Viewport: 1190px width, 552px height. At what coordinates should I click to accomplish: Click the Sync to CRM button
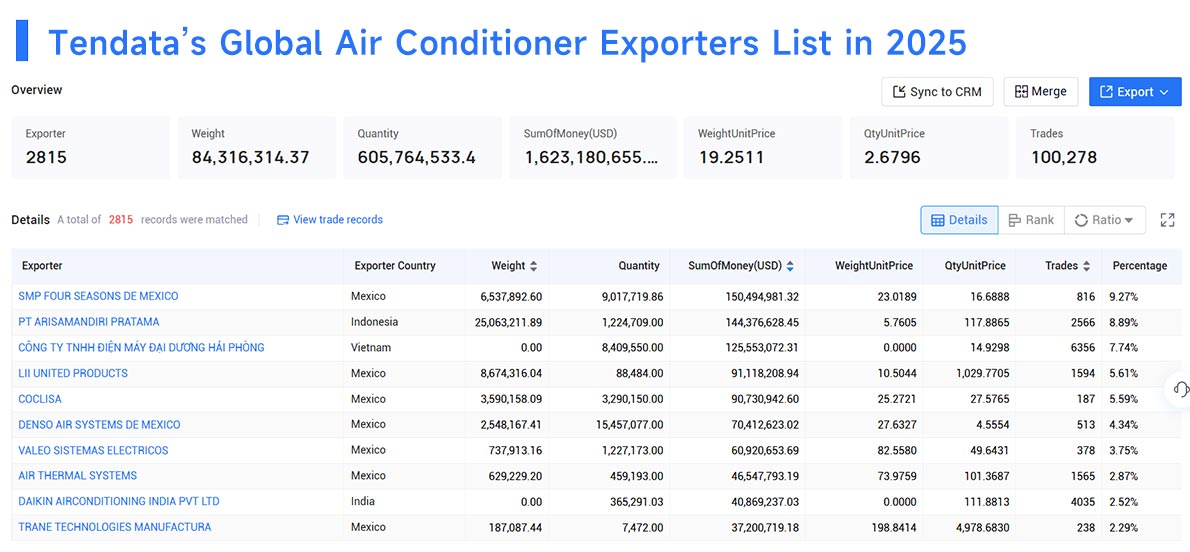click(937, 92)
